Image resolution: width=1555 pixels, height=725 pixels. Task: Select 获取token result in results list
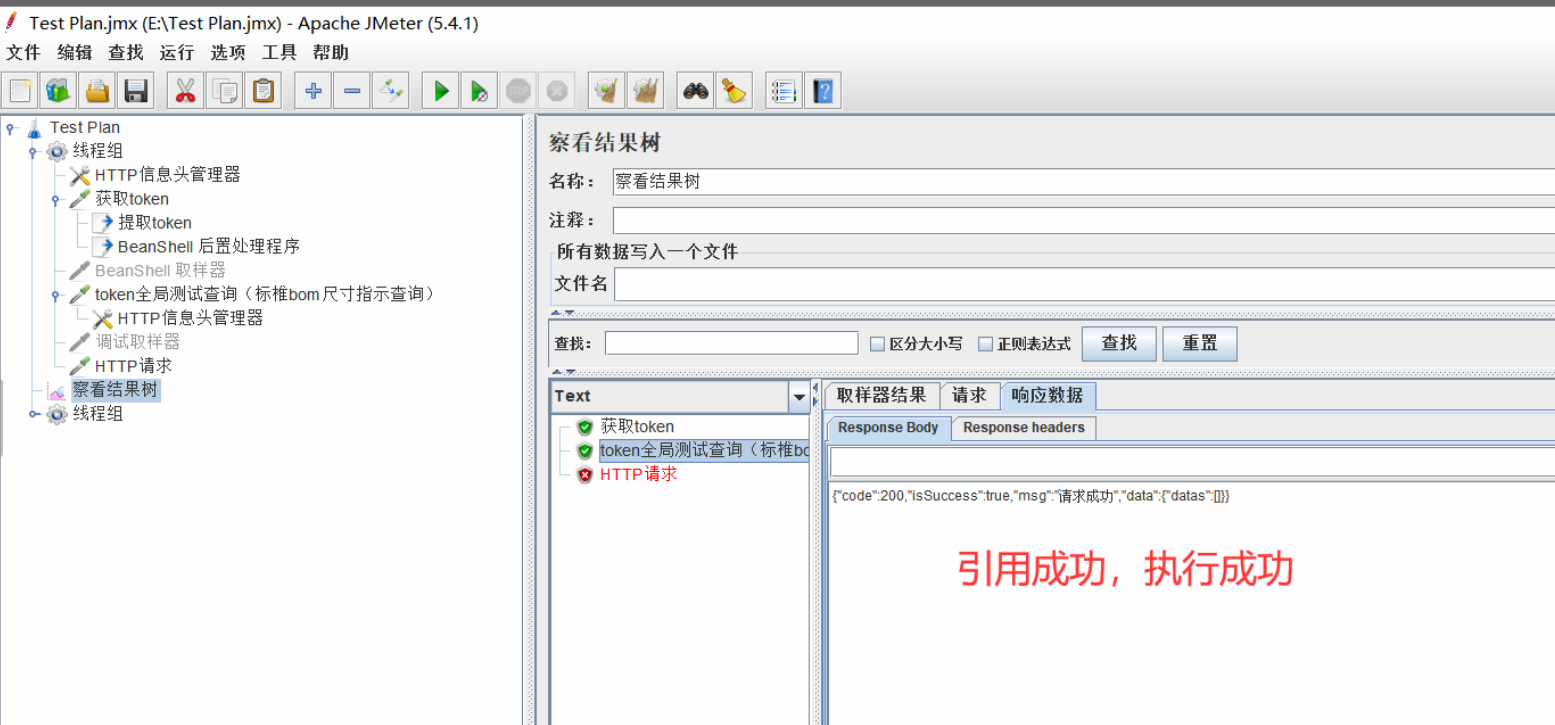[637, 427]
